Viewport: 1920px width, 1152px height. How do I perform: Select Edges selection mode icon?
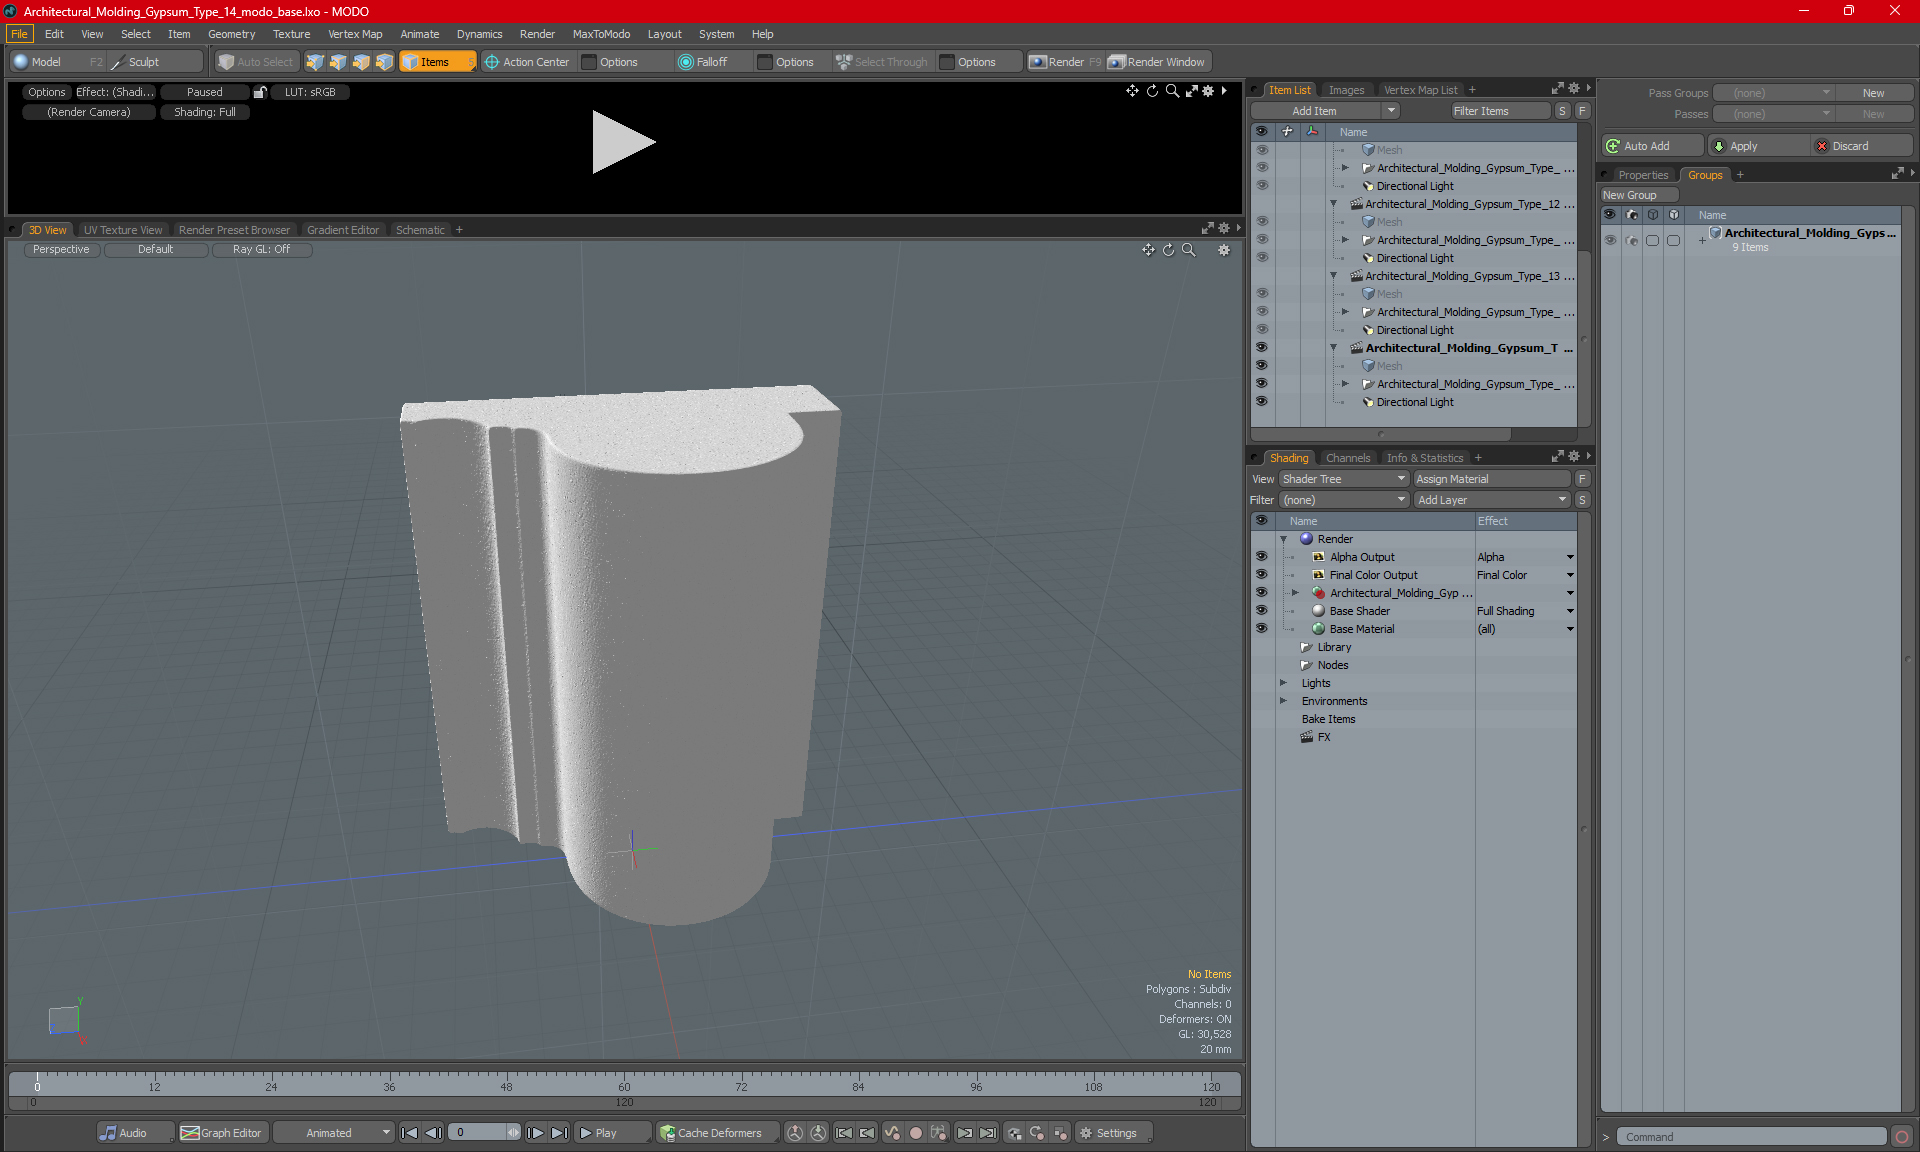tap(338, 62)
